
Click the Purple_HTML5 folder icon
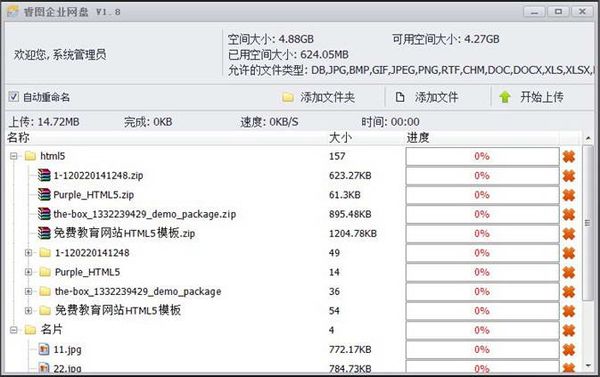click(x=45, y=272)
